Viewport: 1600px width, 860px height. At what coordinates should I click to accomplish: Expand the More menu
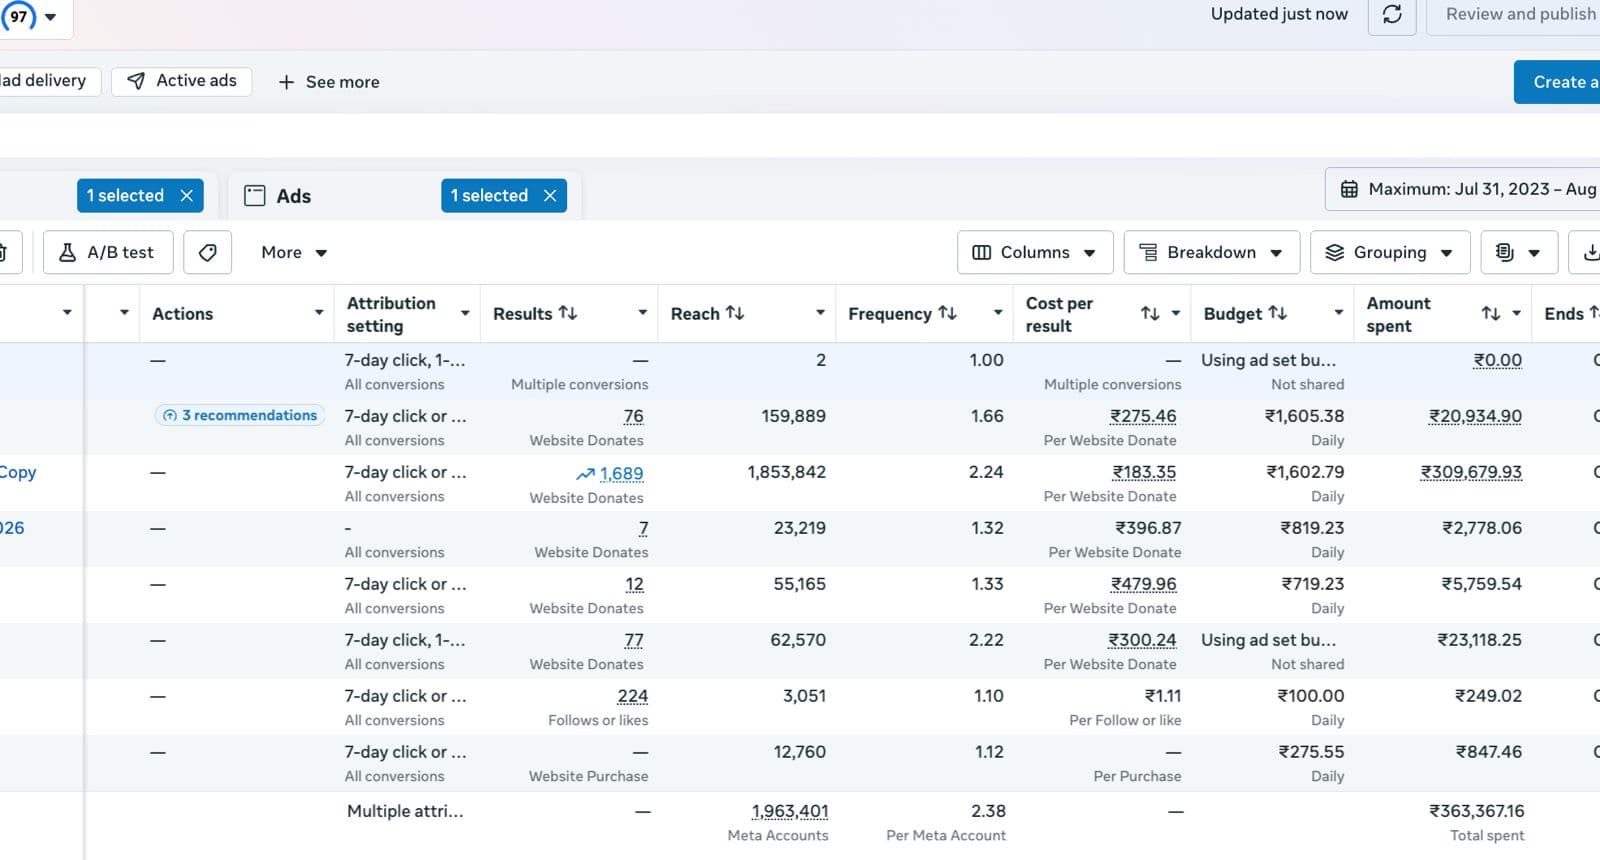click(x=294, y=253)
